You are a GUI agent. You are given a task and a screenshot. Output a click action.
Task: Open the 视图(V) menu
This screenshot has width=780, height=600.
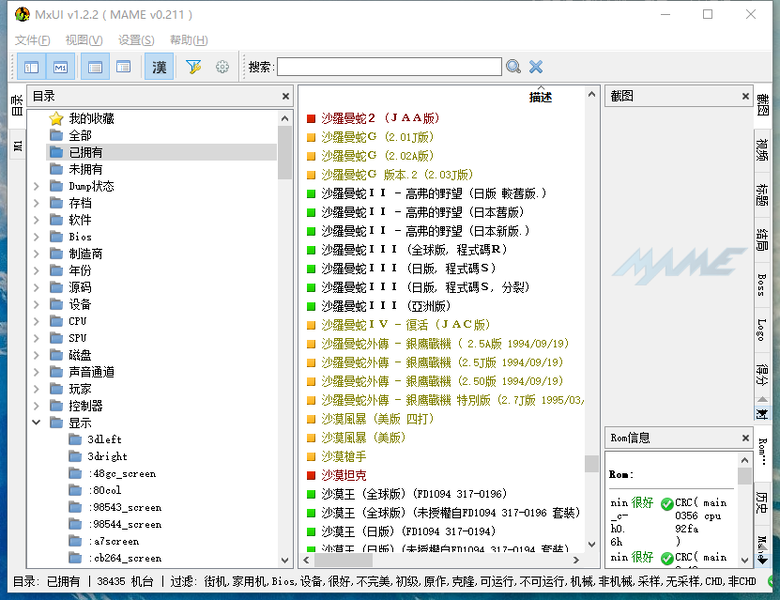(x=84, y=40)
